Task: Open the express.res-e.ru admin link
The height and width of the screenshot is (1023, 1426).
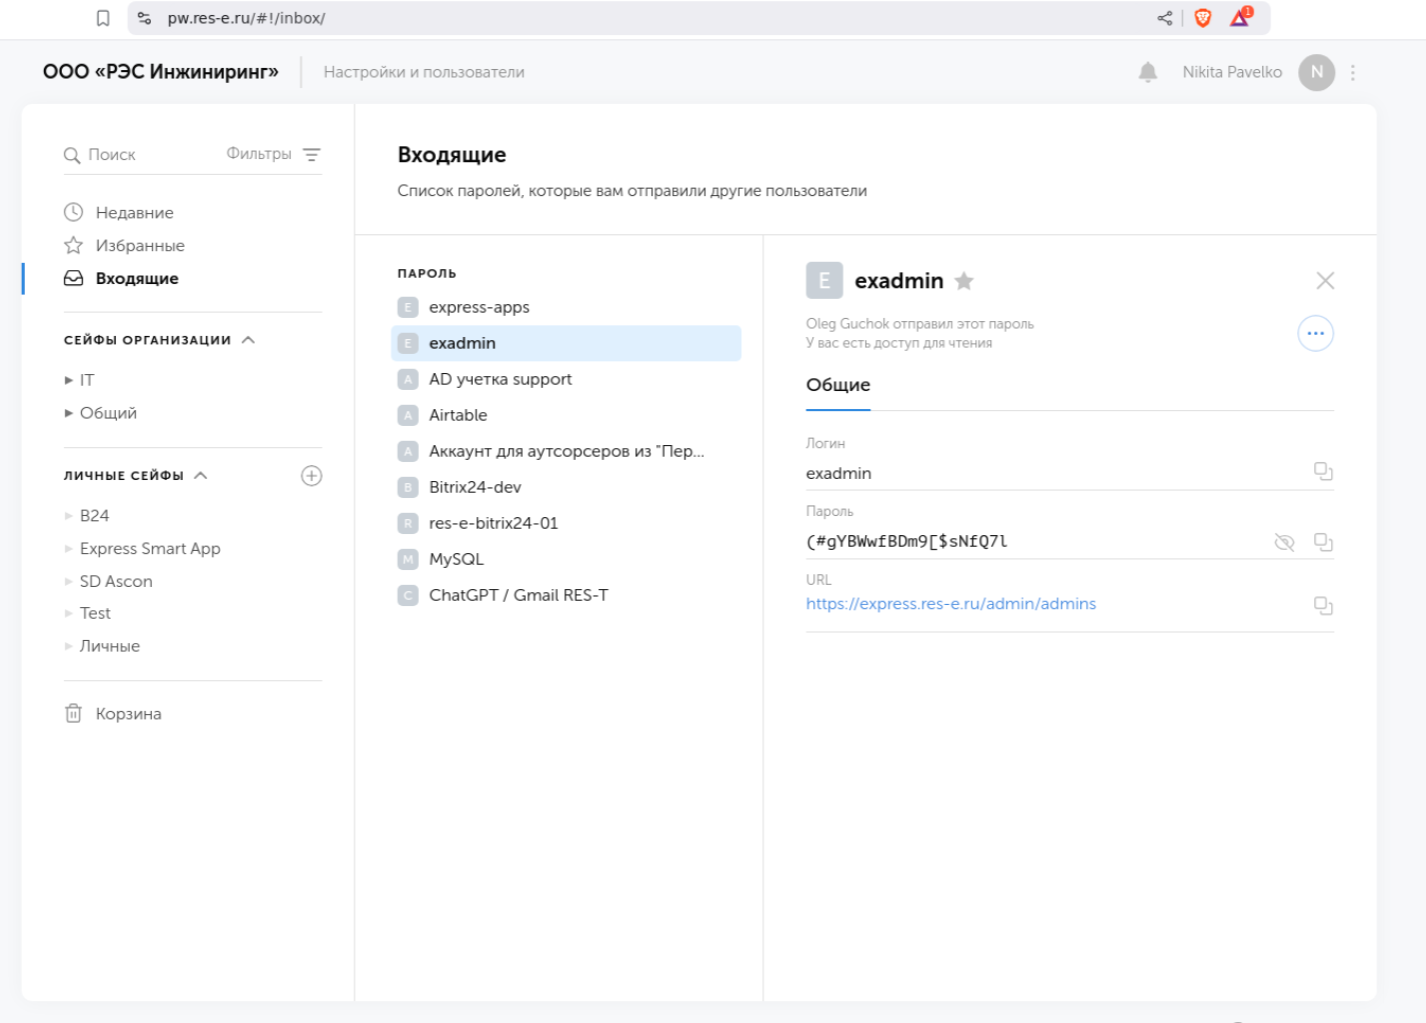Action: 950,604
